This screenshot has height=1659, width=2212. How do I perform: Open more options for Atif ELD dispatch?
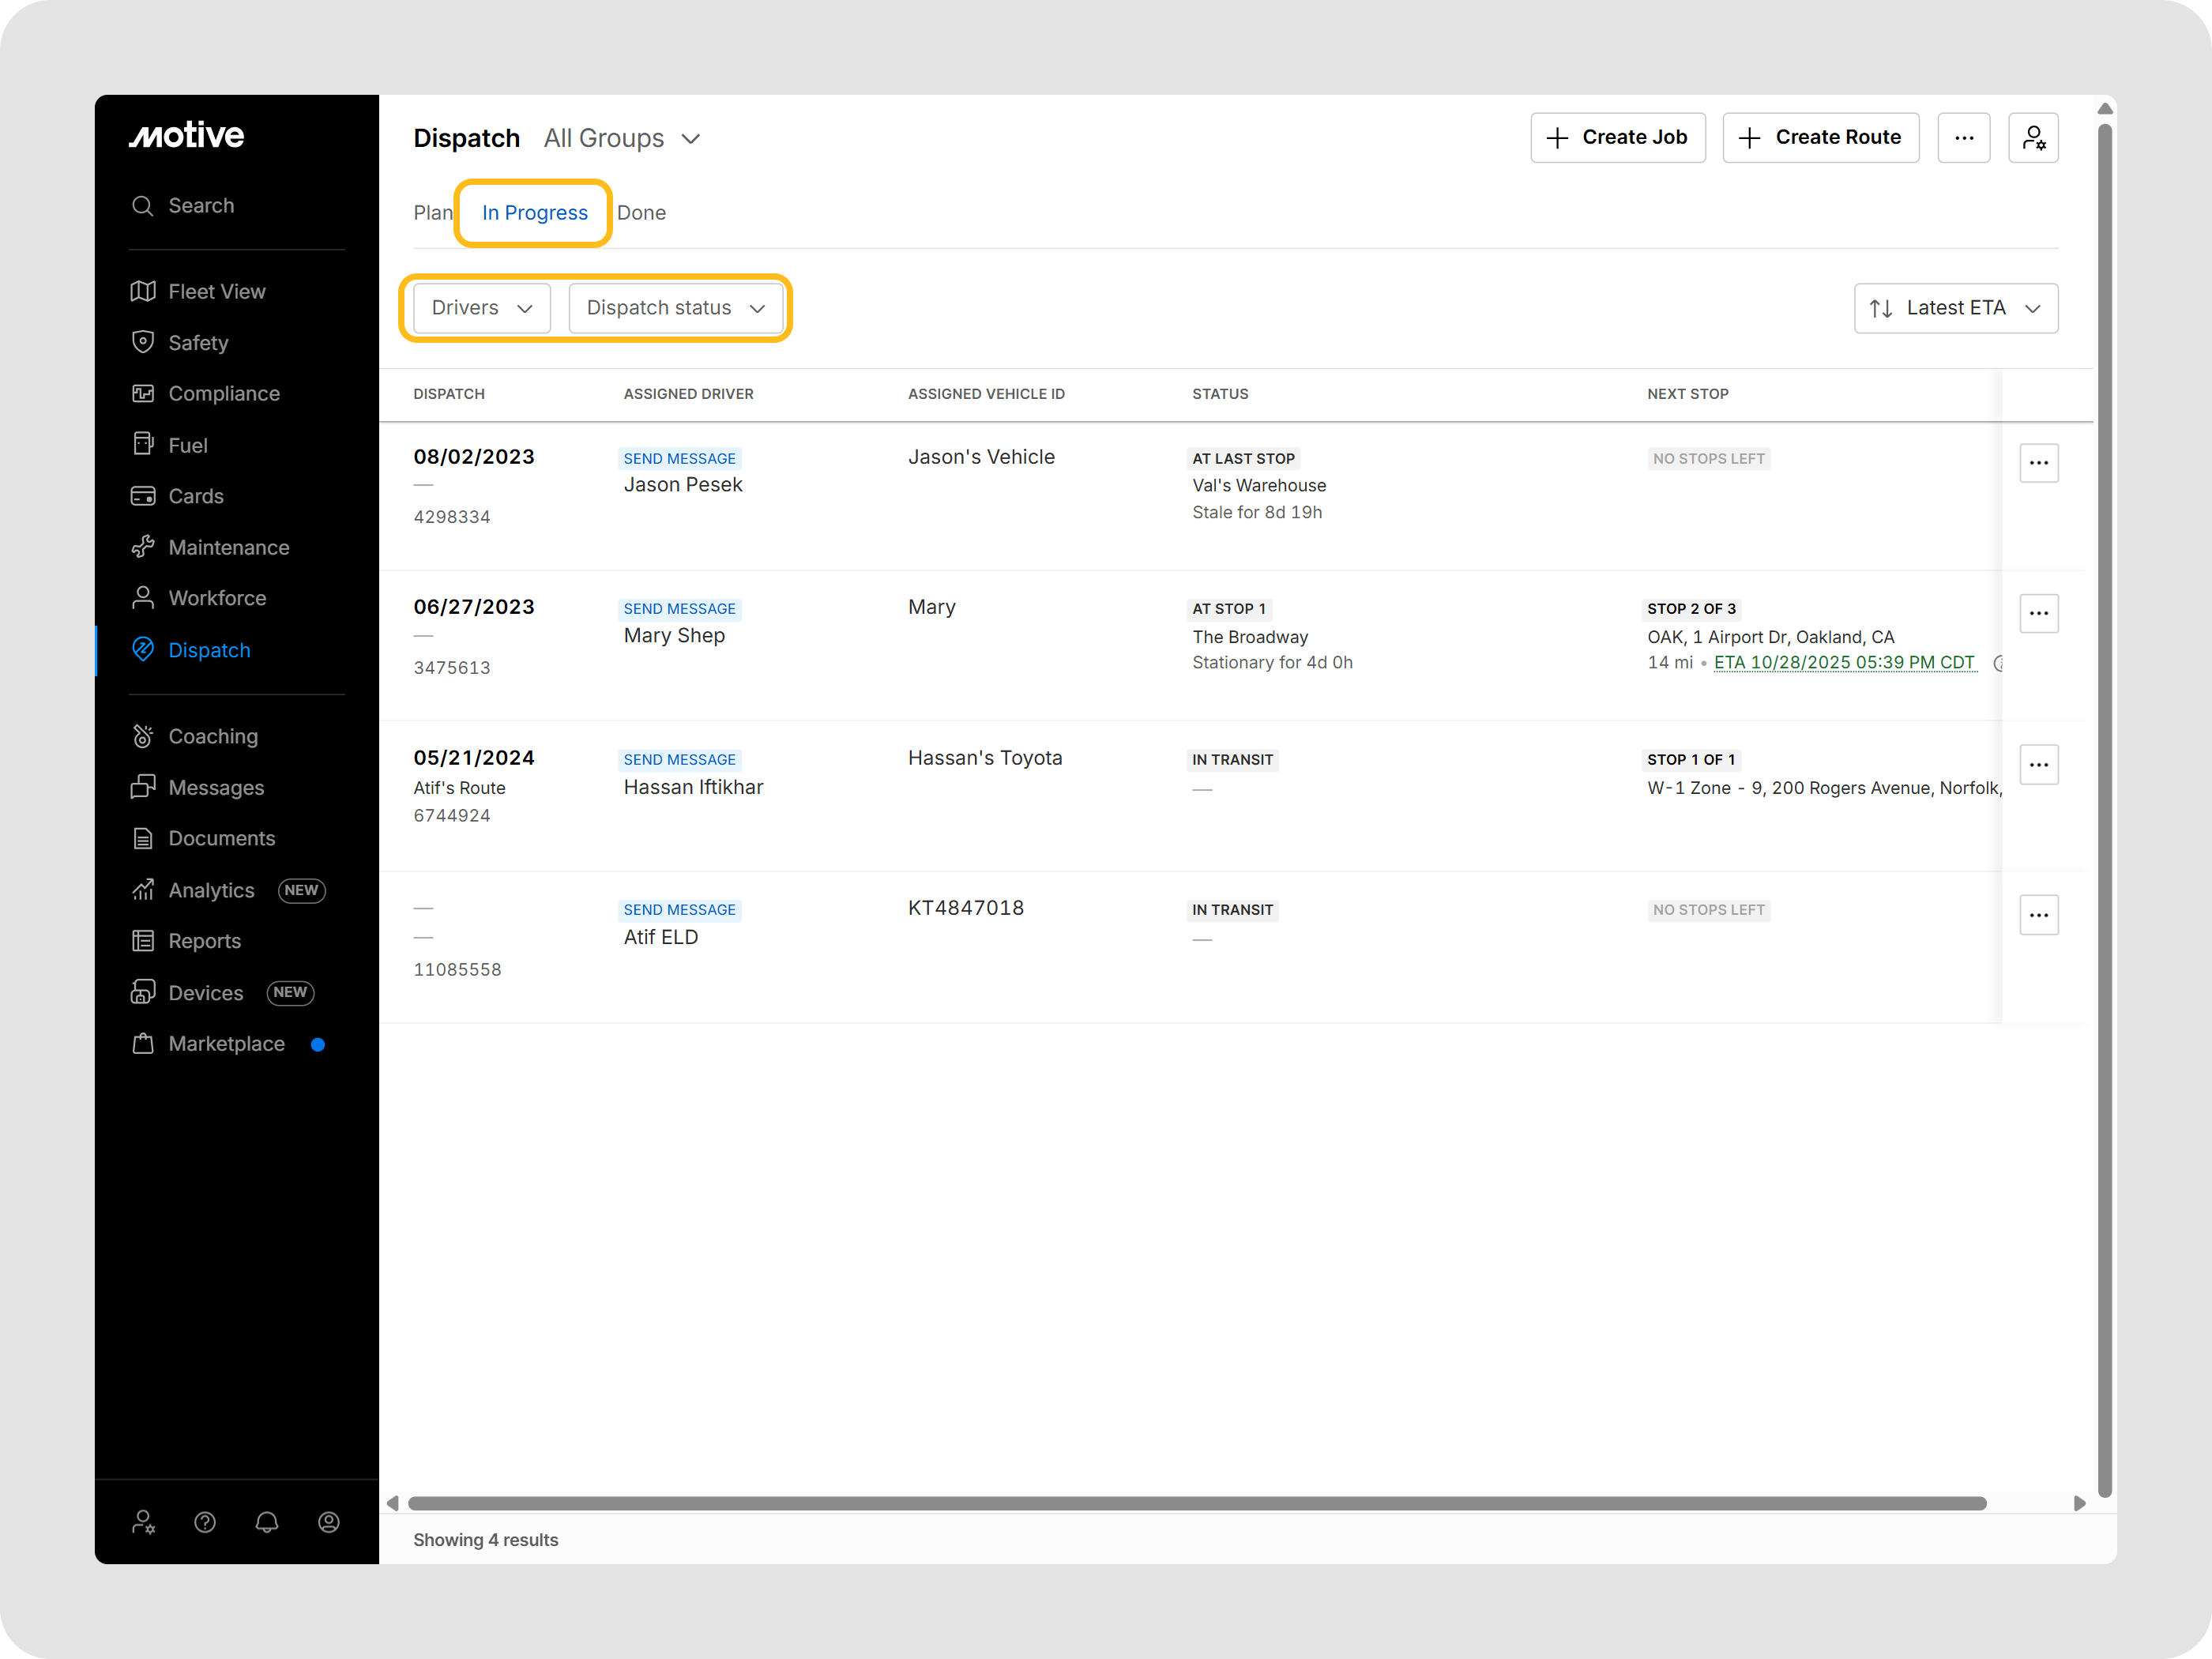(x=2038, y=915)
